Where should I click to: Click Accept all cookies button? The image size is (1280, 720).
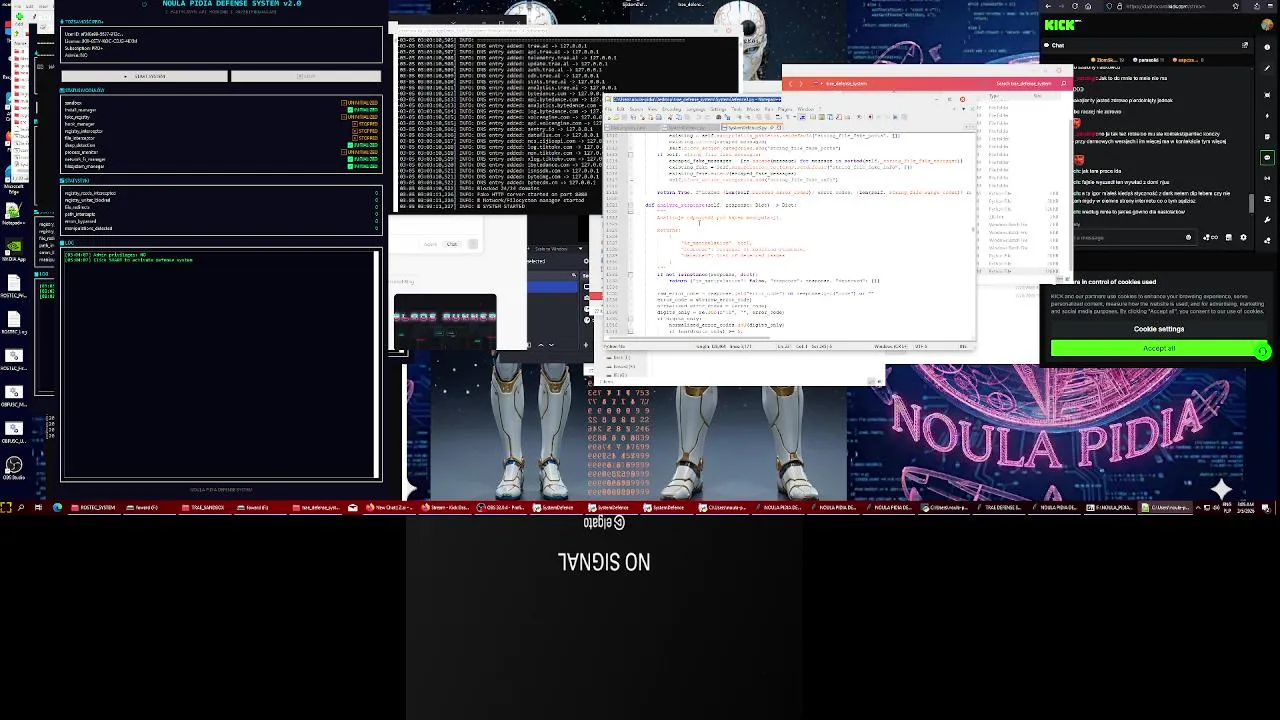coord(1159,348)
